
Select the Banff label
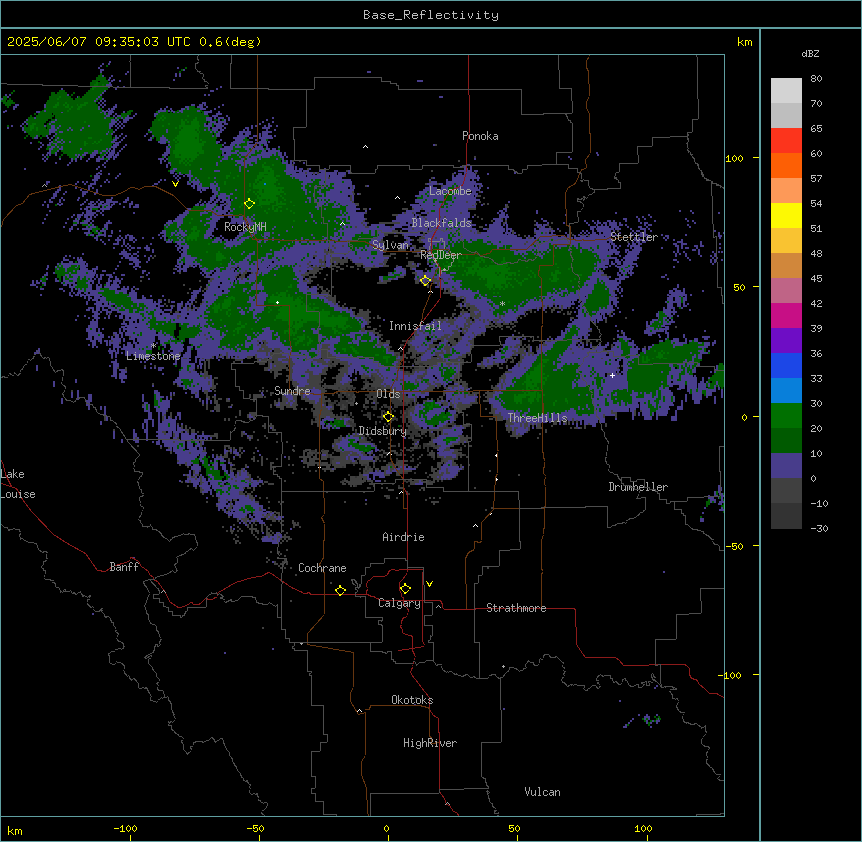click(x=124, y=567)
